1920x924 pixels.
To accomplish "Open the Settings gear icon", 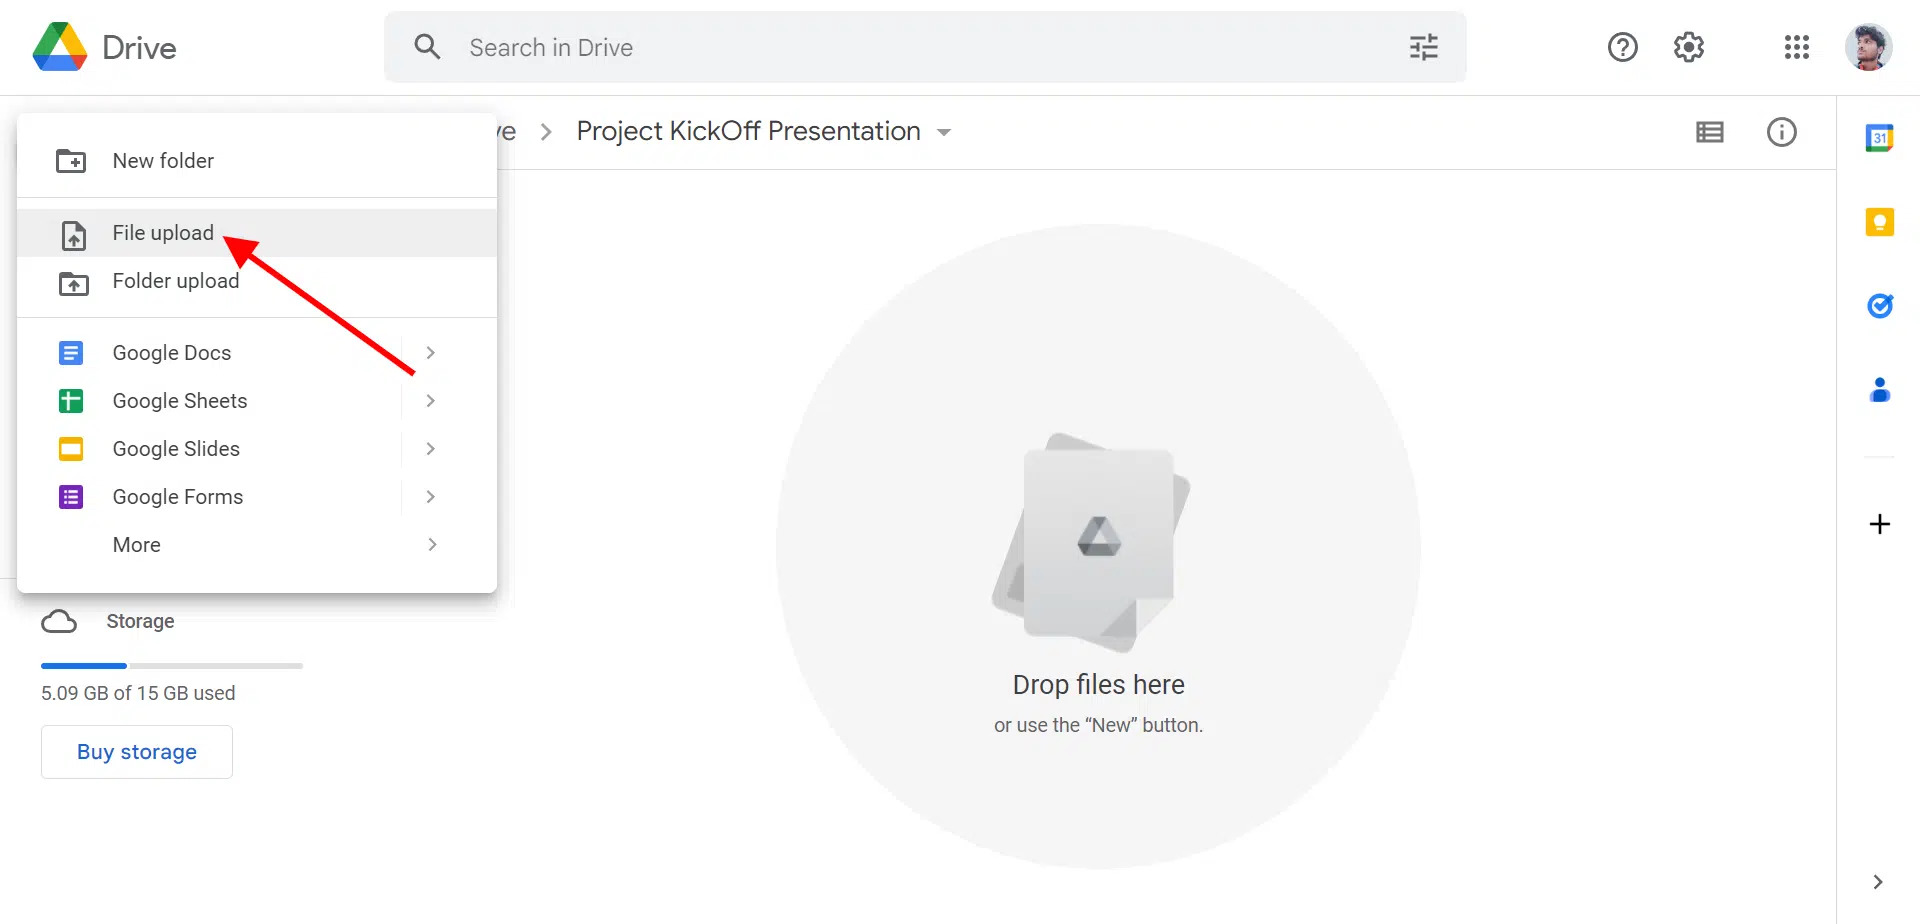I will pos(1689,47).
